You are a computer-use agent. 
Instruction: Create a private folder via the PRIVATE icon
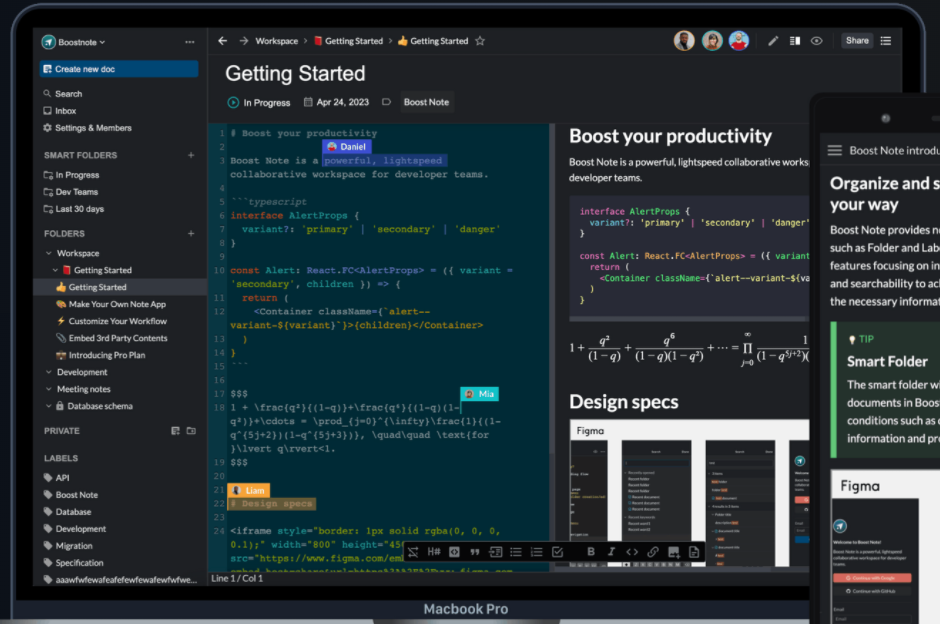(191, 431)
